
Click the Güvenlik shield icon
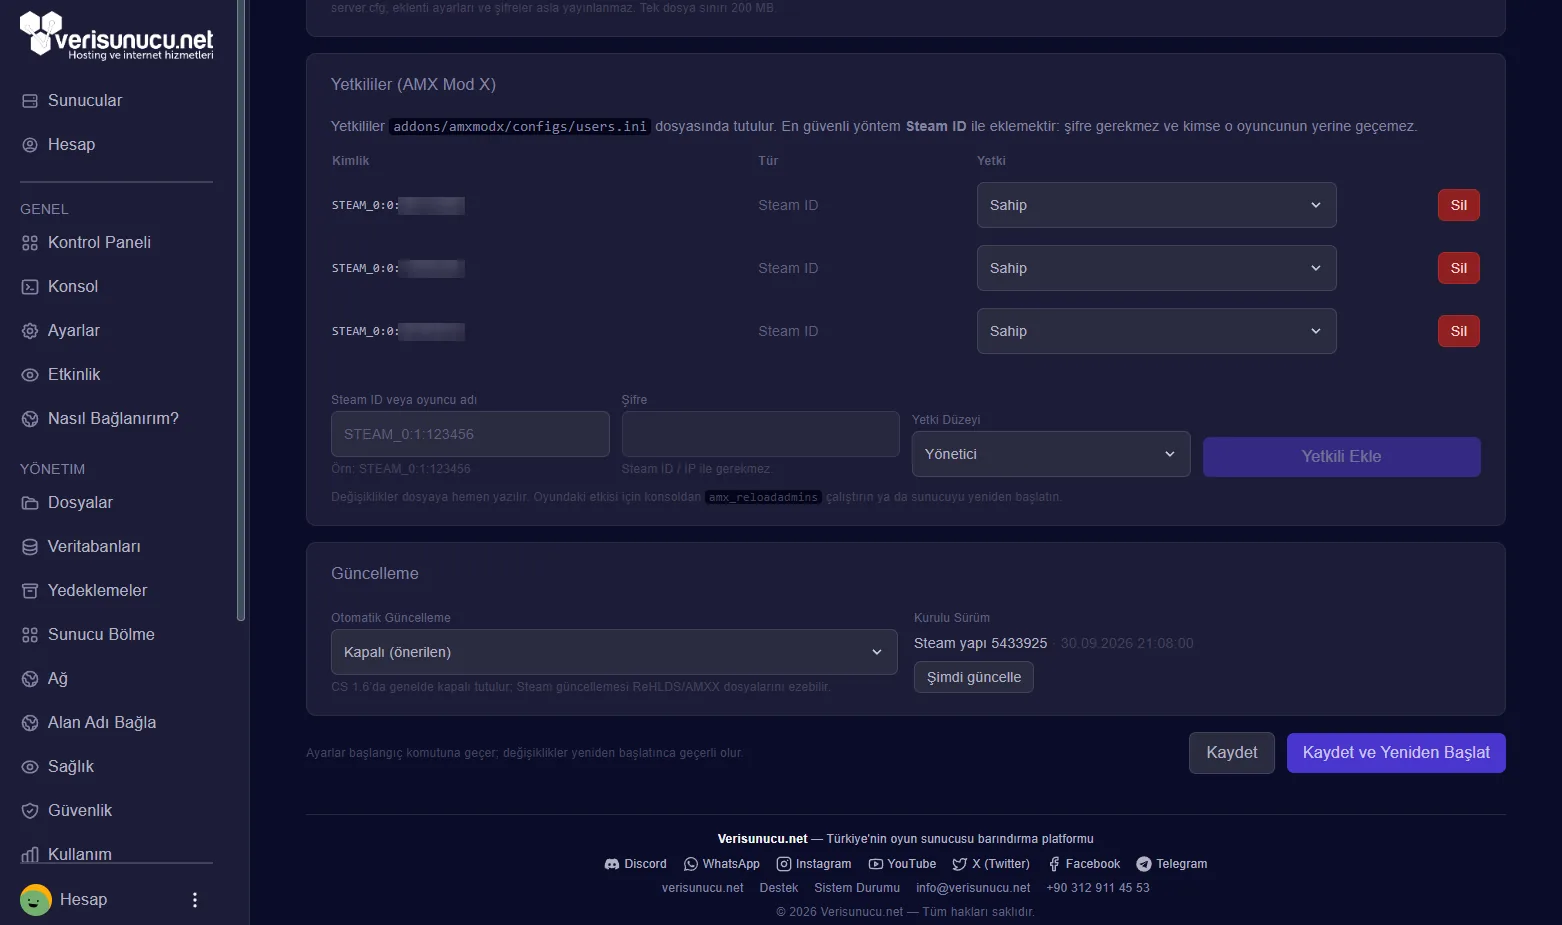[x=30, y=811]
